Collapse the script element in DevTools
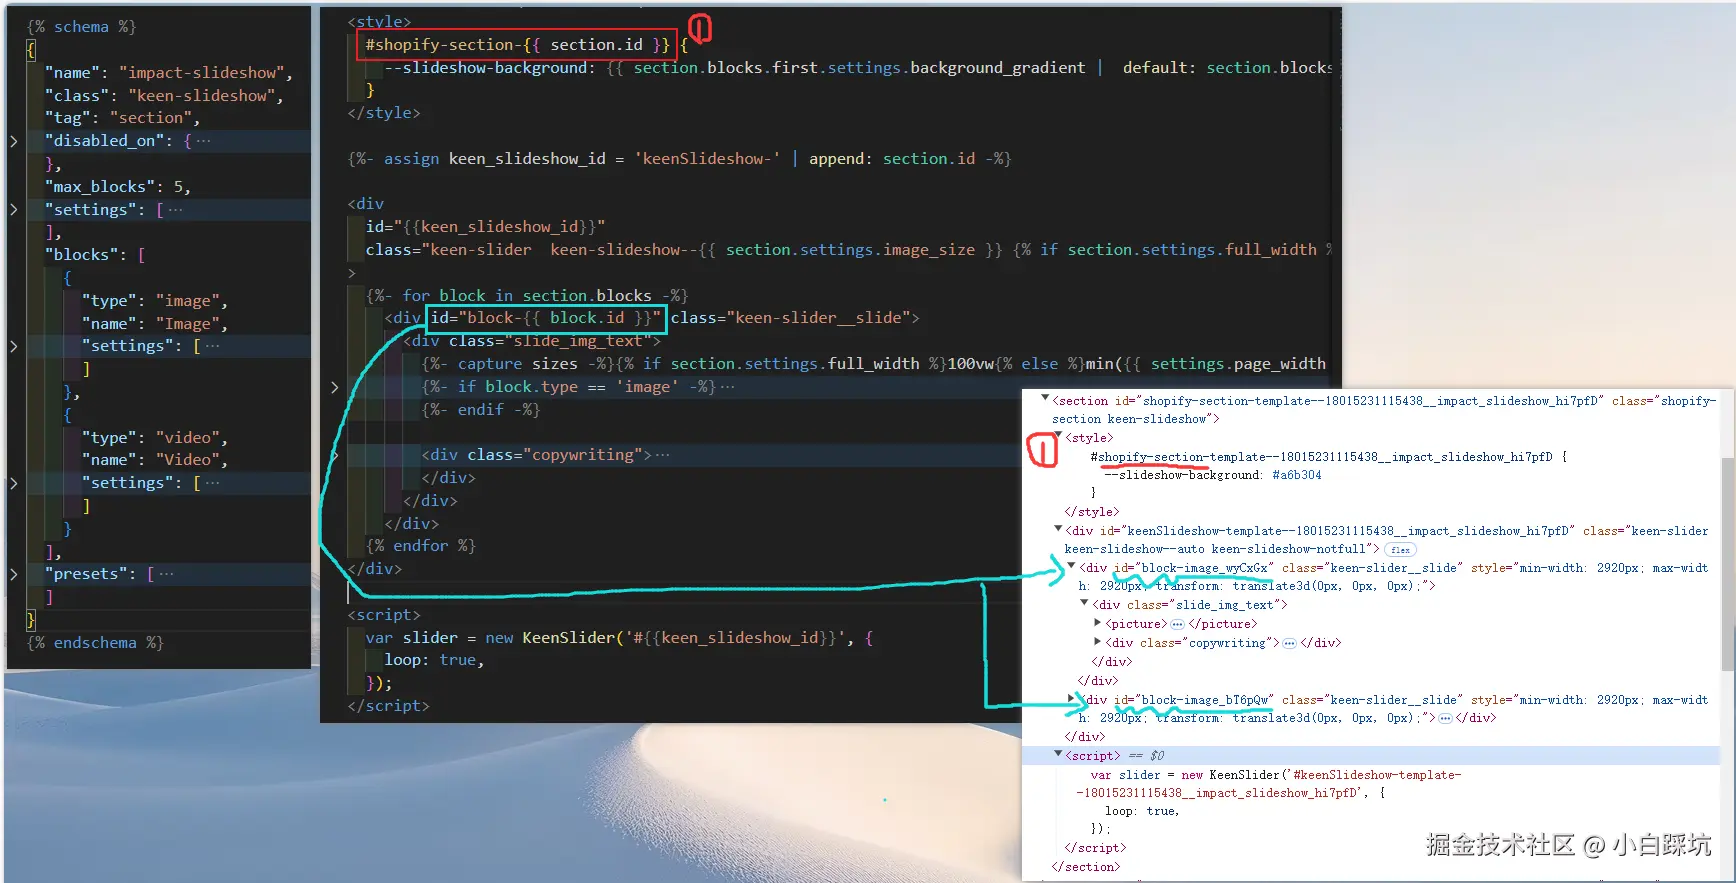The image size is (1736, 883). click(1058, 754)
